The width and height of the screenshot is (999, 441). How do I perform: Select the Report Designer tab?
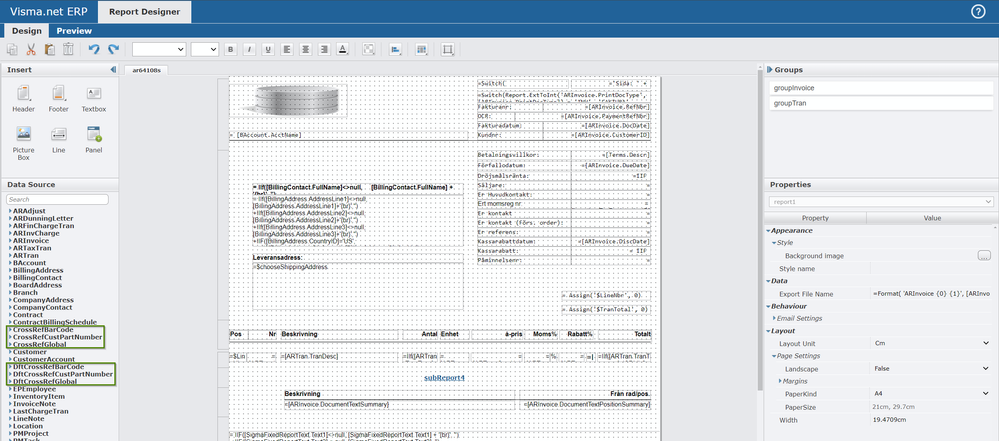144,11
